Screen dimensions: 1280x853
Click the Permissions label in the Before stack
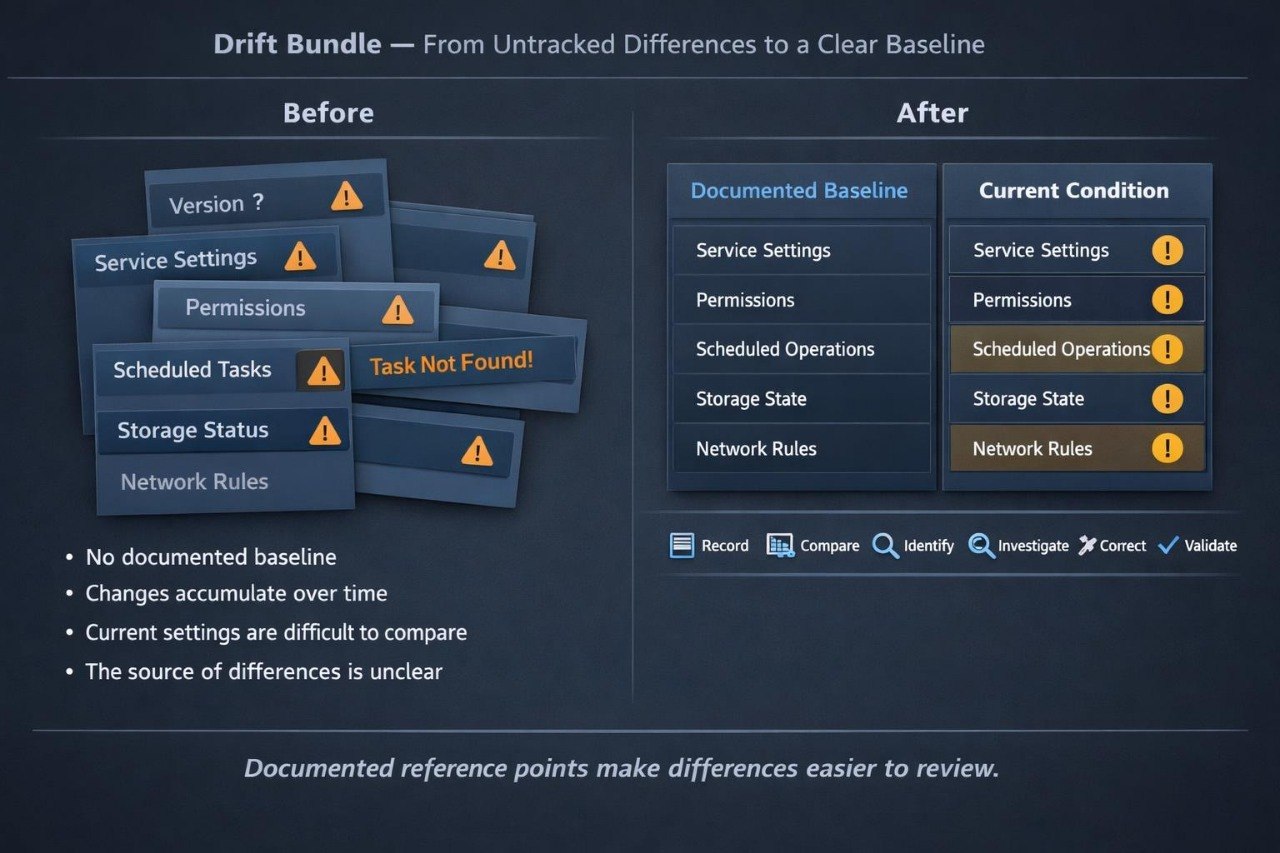(245, 308)
